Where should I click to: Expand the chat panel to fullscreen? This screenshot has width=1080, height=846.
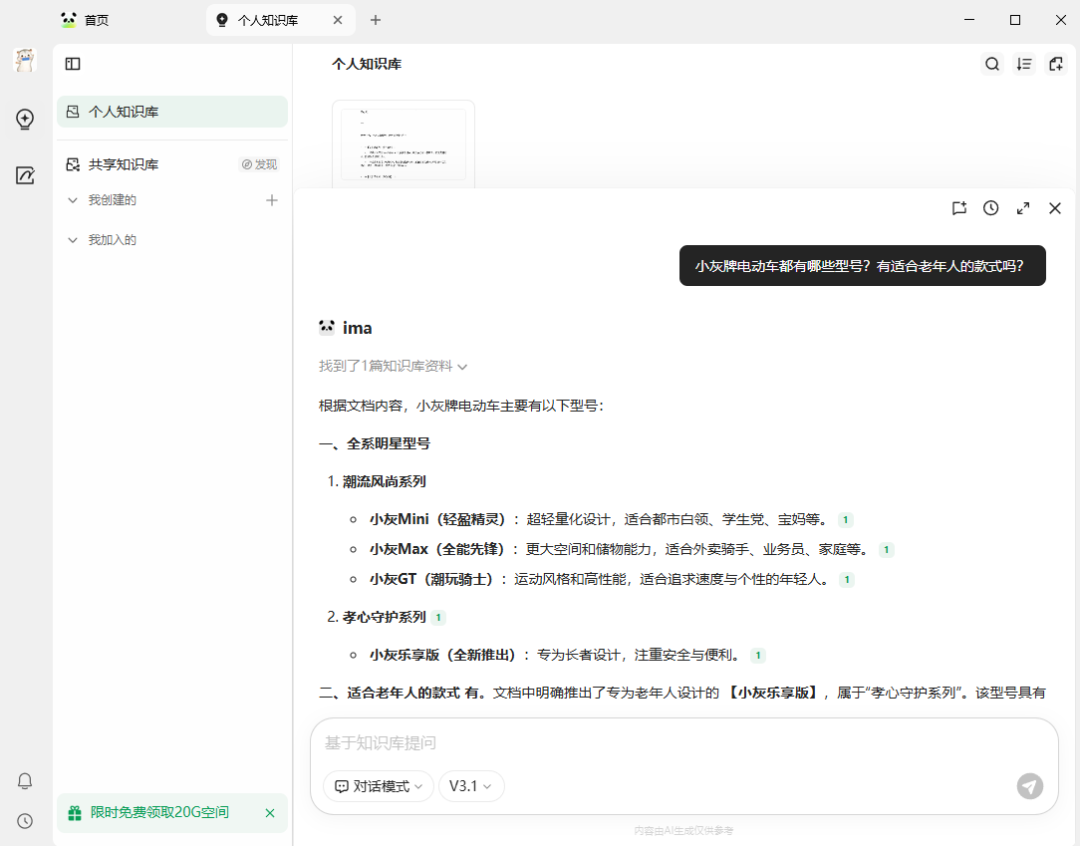pos(1023,208)
